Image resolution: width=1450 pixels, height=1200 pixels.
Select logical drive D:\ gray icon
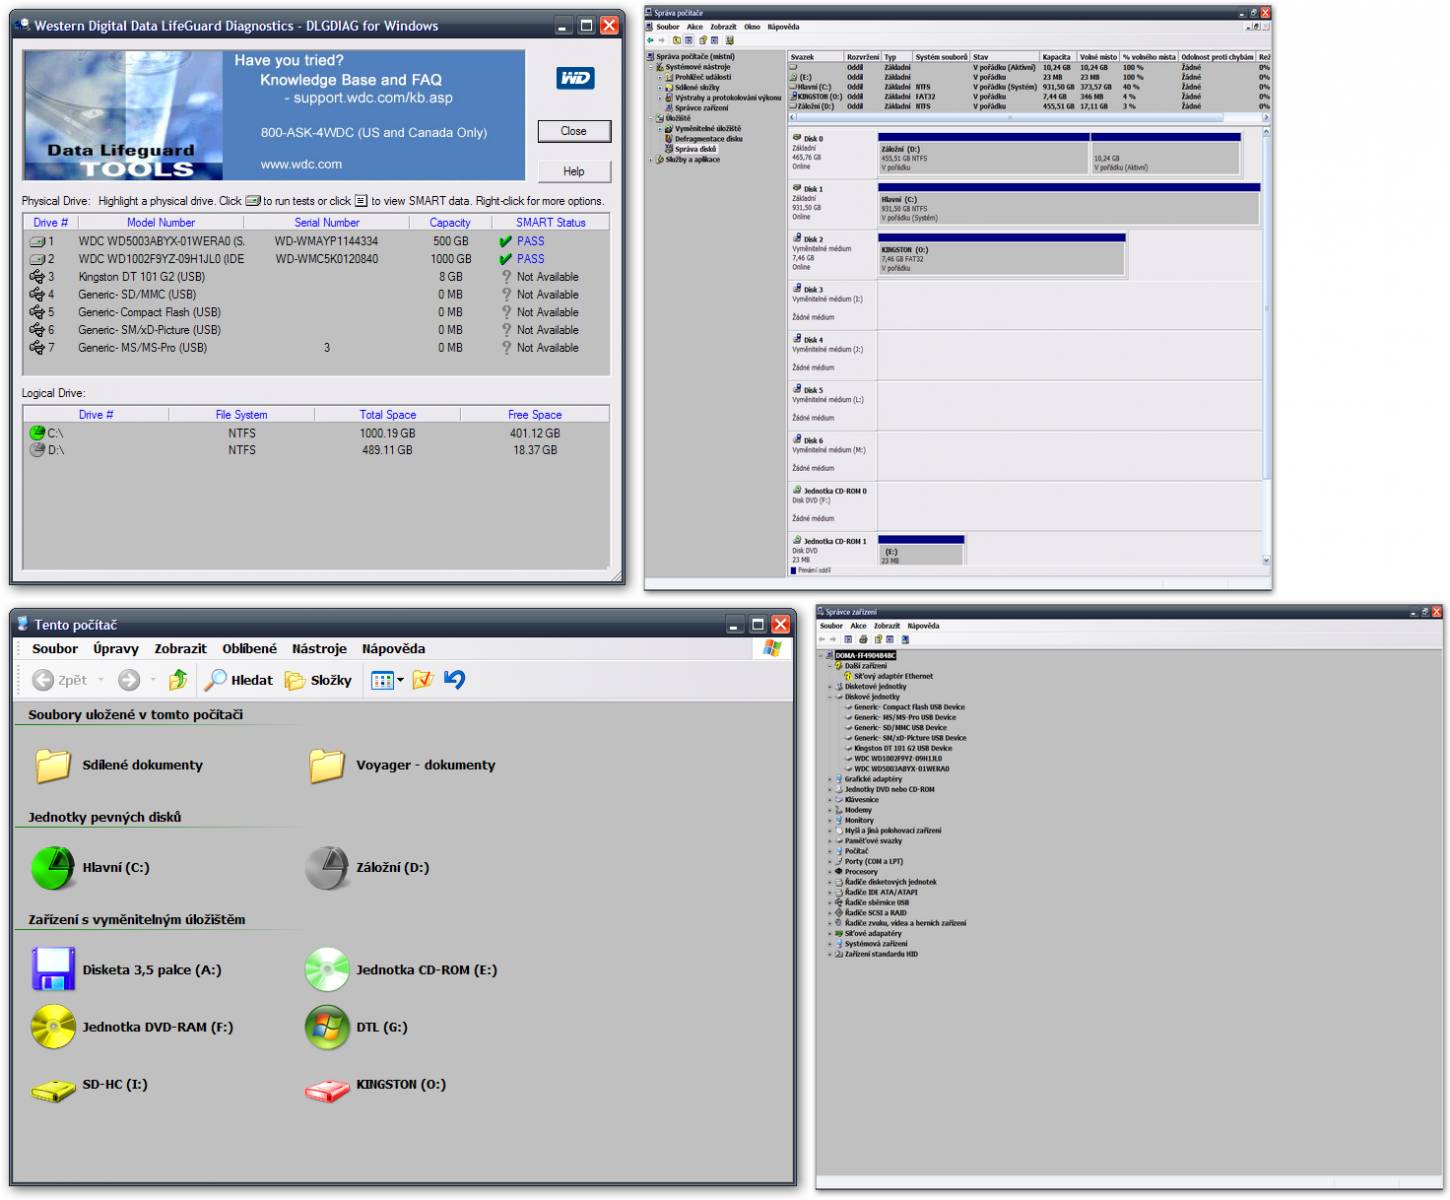point(37,450)
